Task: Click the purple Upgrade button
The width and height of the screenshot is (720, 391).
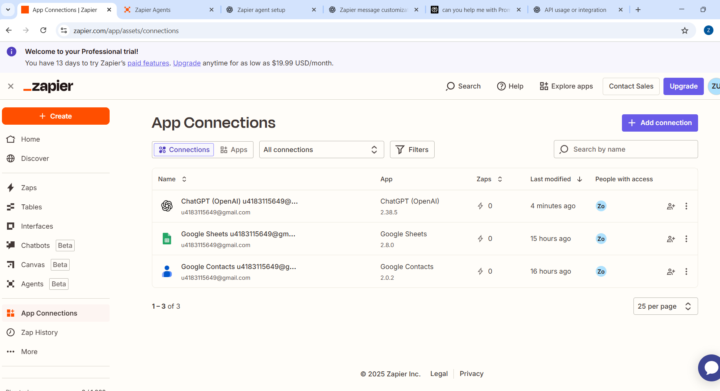Action: (x=683, y=86)
